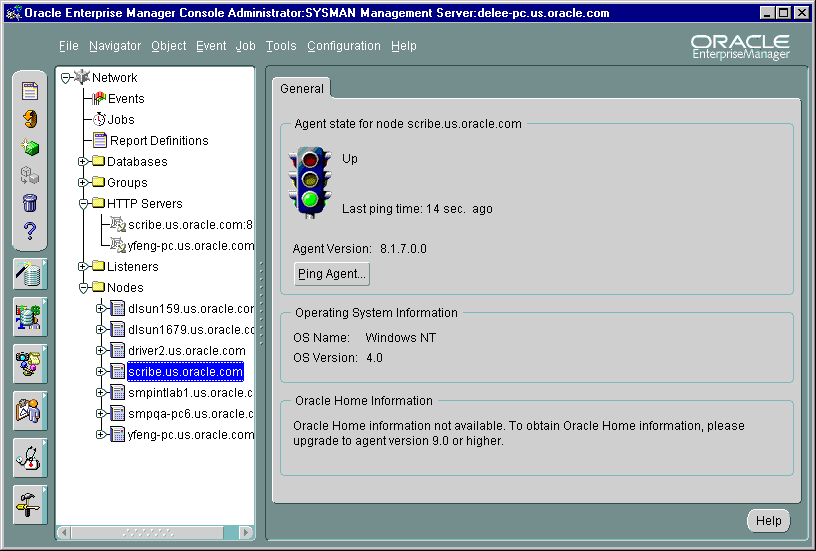Viewport: 816px width, 551px height.
Task: Click the Oracle Enterprise Manager logo
Action: point(740,47)
